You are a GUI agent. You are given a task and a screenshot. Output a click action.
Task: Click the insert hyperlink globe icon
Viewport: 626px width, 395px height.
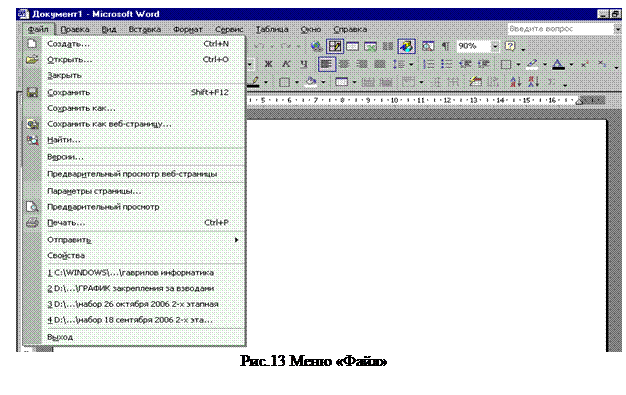coord(316,46)
